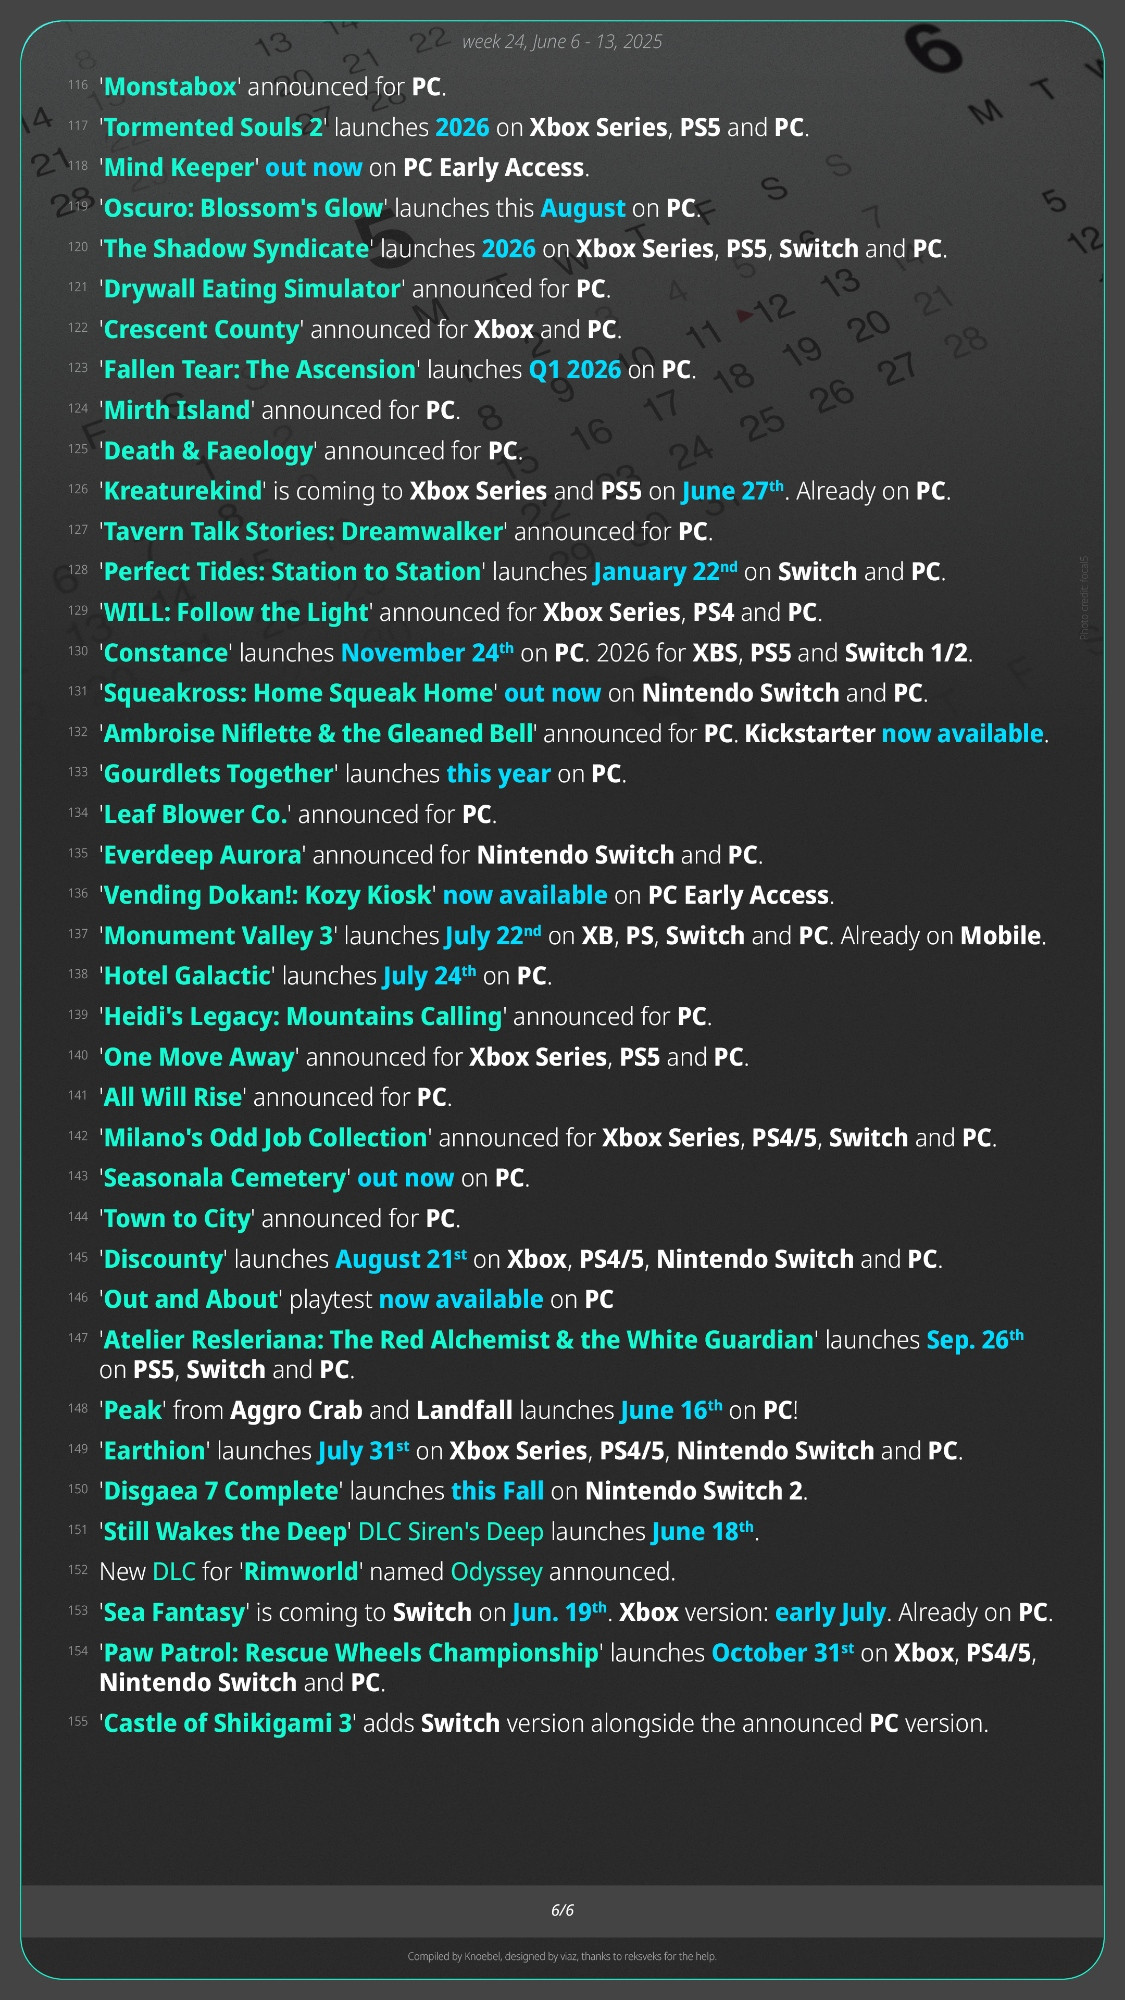Click the 'Mirth Island' game title
Image resolution: width=1125 pixels, height=2000 pixels.
(177, 410)
